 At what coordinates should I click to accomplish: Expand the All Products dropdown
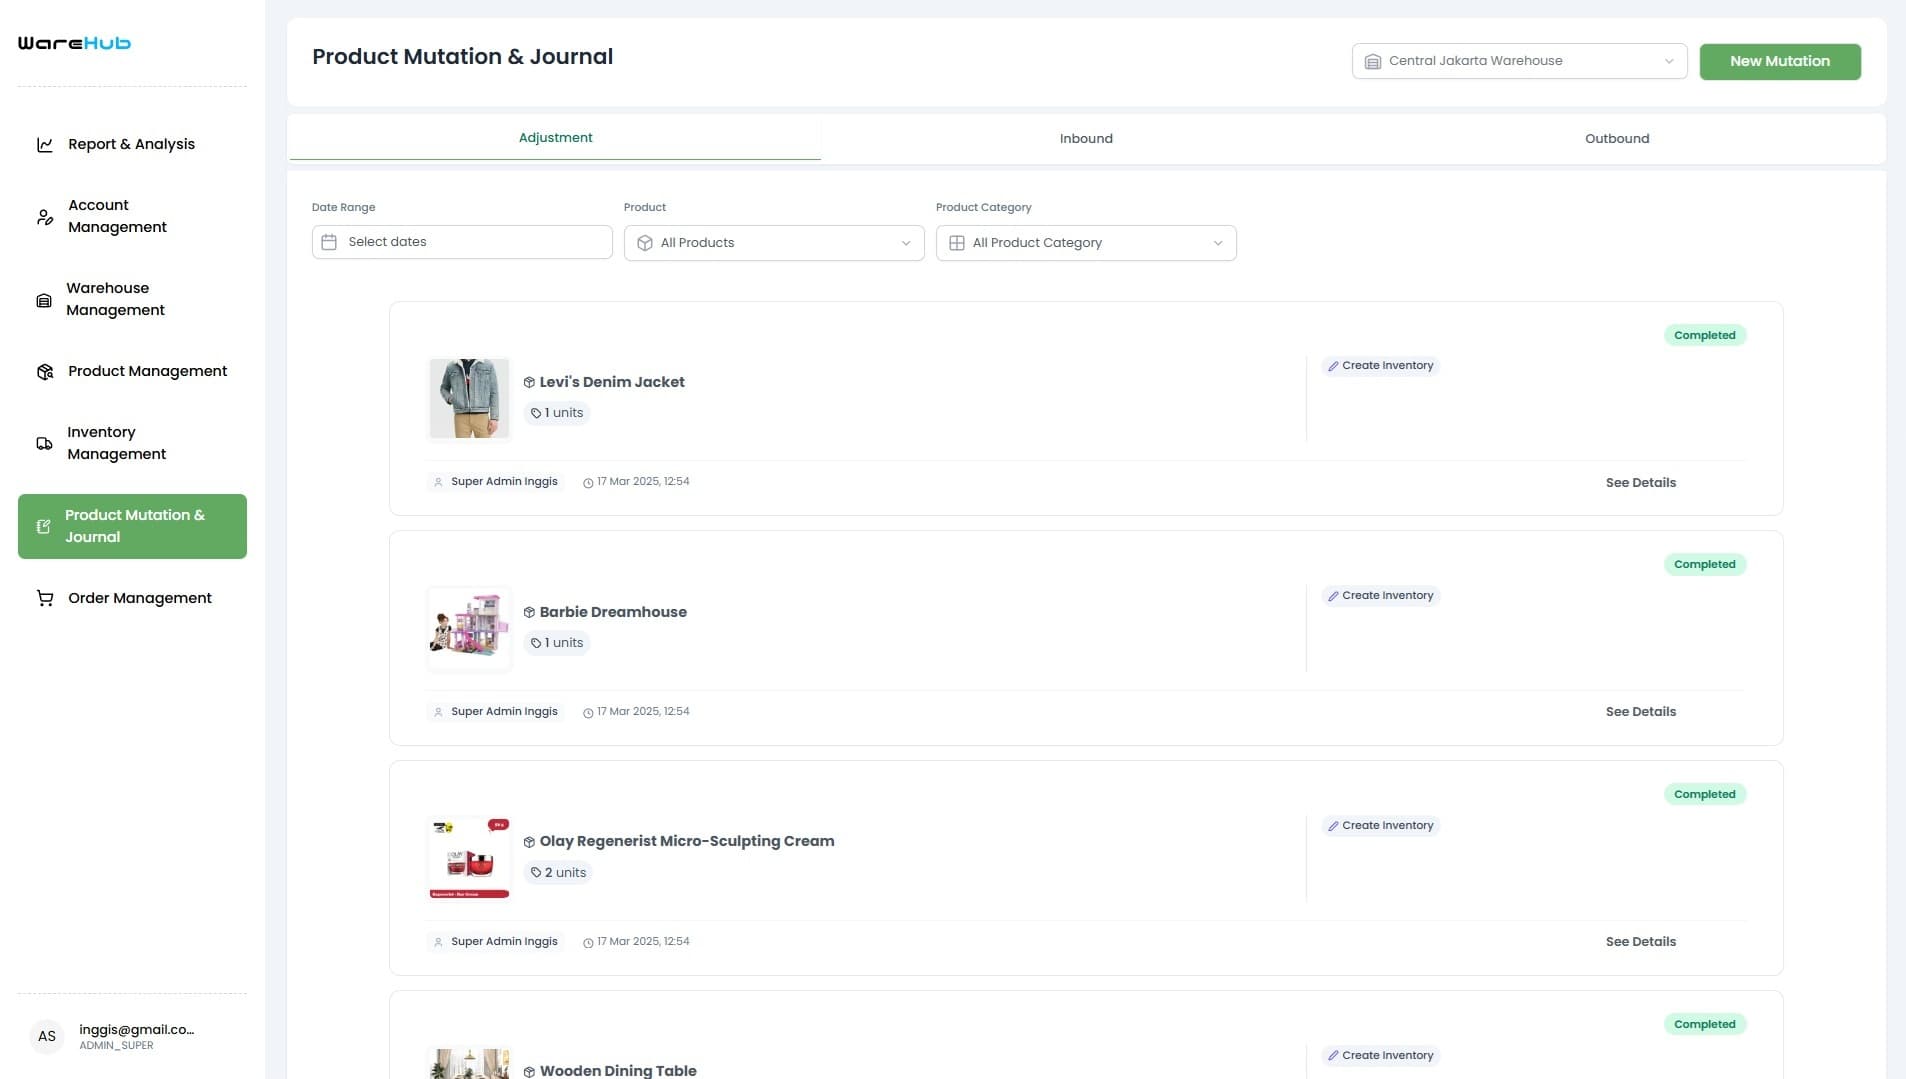tap(773, 242)
